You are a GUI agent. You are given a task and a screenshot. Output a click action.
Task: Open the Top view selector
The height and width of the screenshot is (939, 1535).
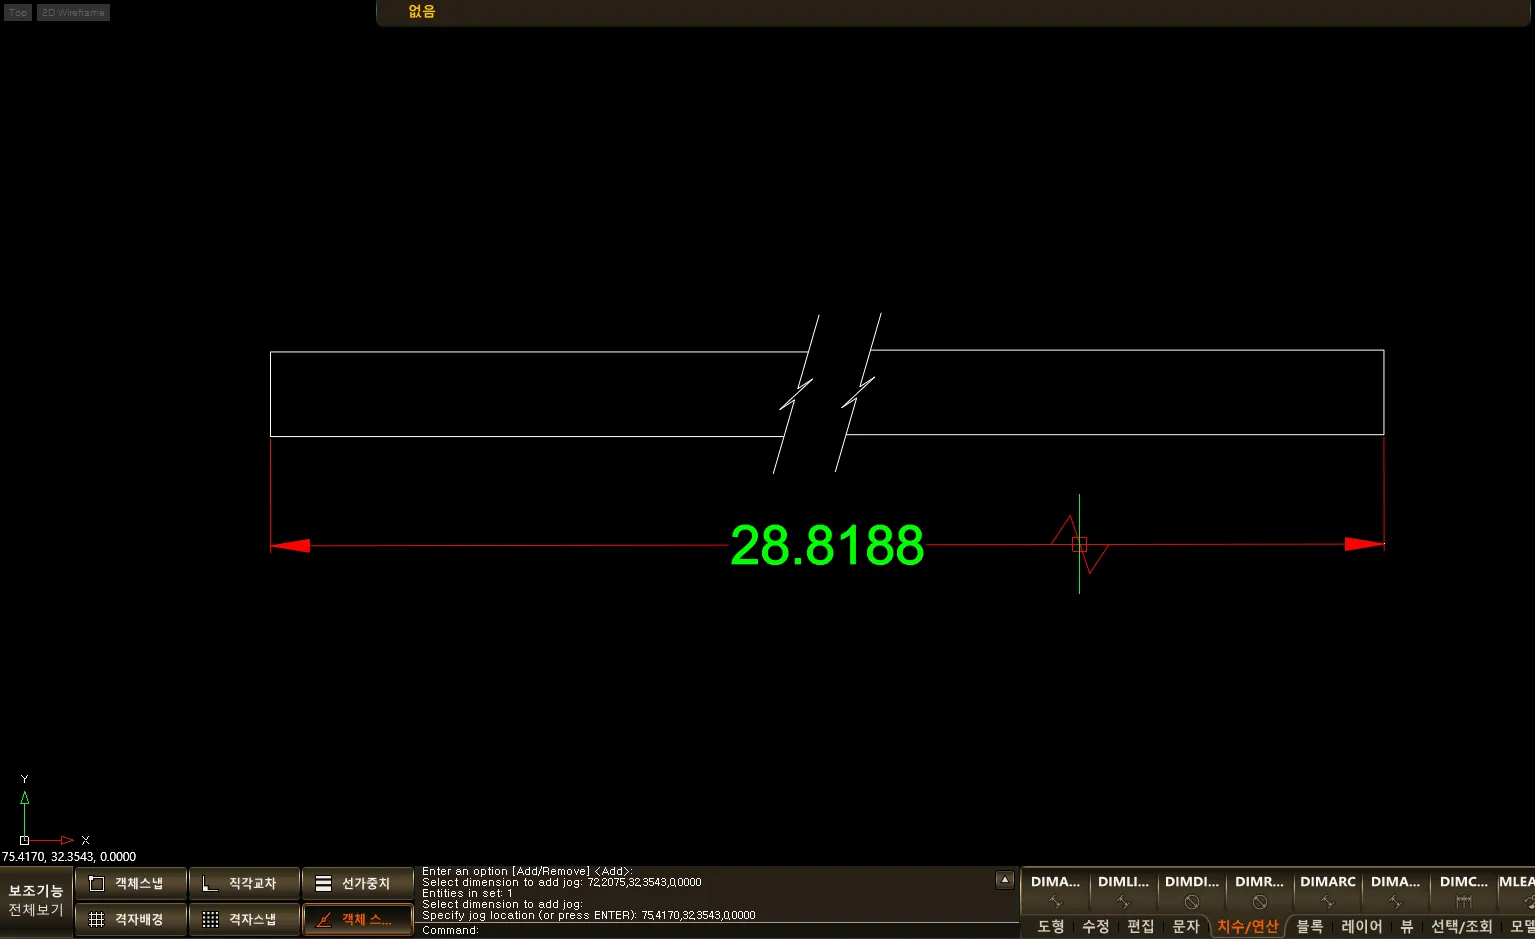tap(18, 13)
